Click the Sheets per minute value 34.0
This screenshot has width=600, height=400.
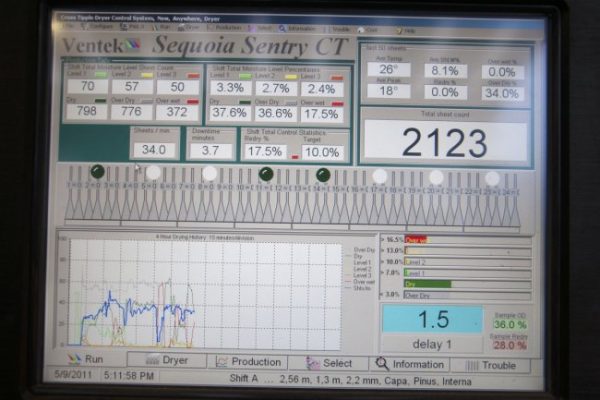point(154,150)
